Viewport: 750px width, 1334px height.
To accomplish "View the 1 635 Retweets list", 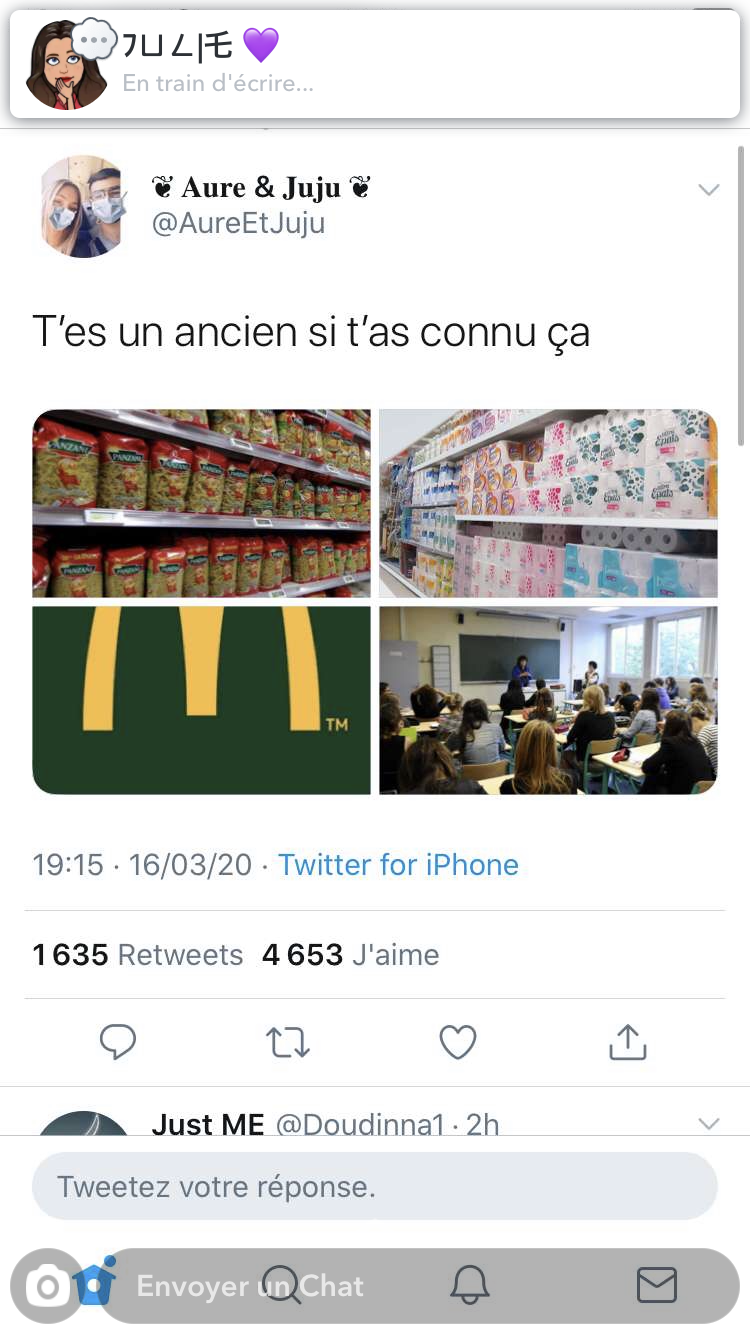I will point(138,955).
